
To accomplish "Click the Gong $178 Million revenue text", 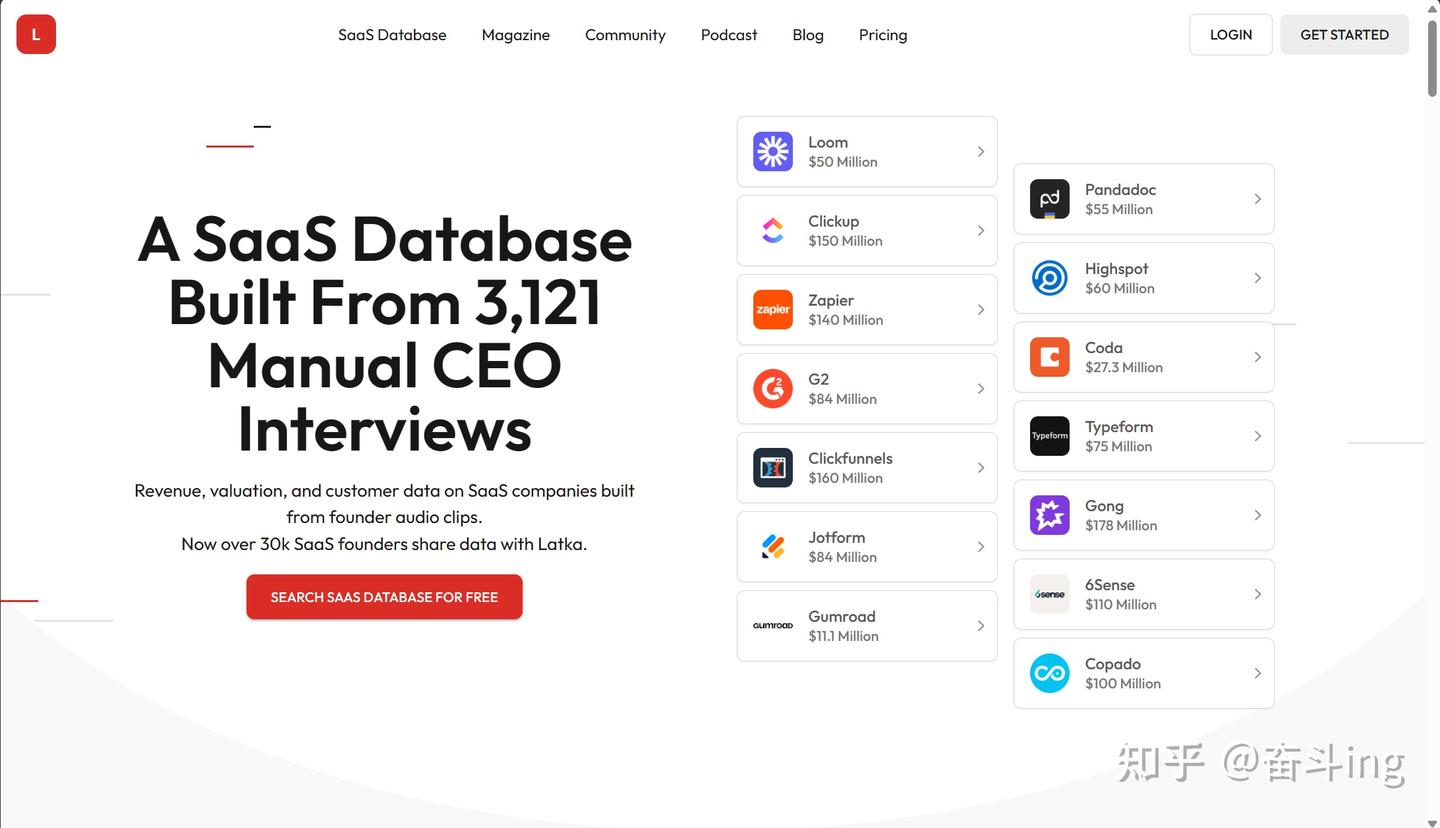I will pyautogui.click(x=1121, y=525).
